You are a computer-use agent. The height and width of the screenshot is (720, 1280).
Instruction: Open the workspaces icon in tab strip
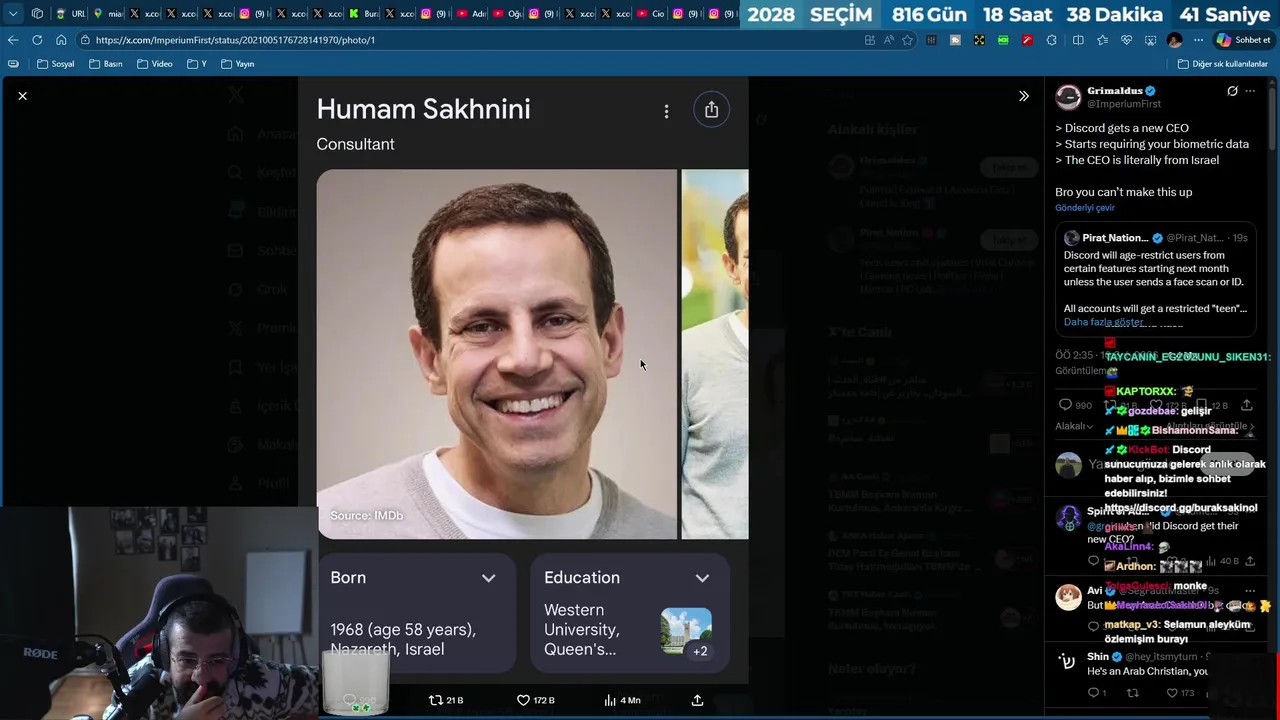pyautogui.click(x=37, y=14)
